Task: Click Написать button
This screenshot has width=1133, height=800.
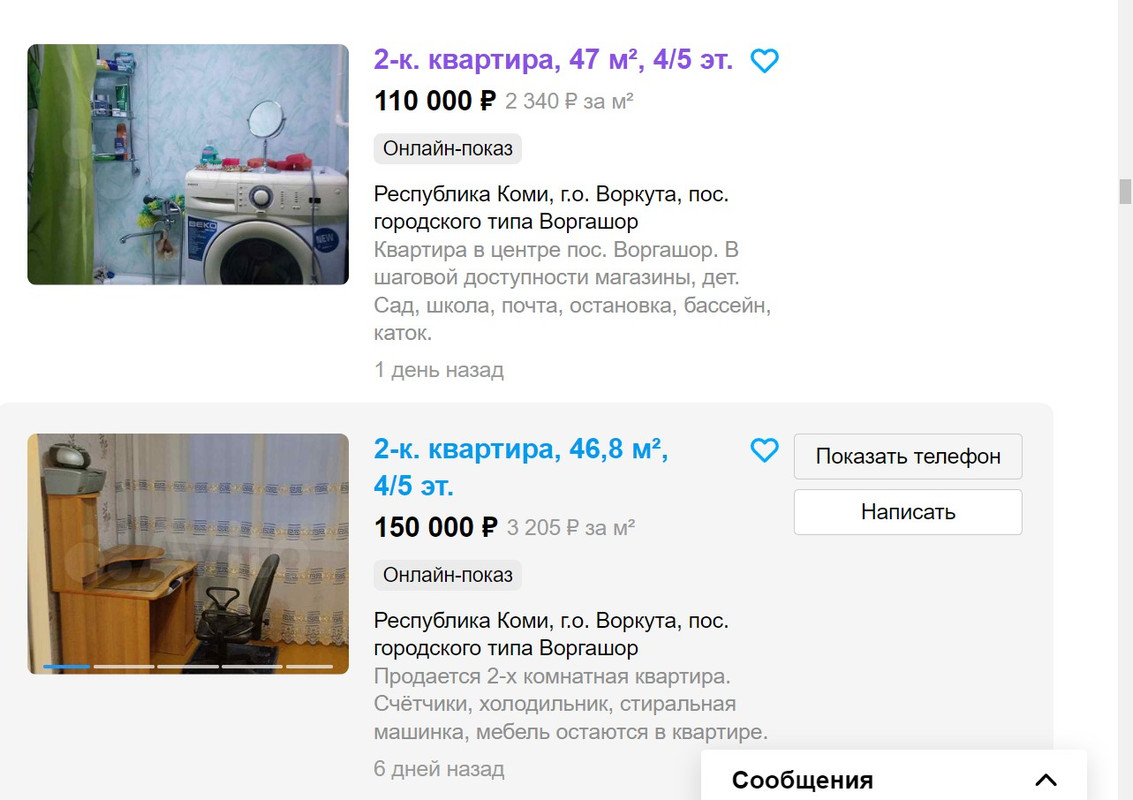Action: click(908, 512)
